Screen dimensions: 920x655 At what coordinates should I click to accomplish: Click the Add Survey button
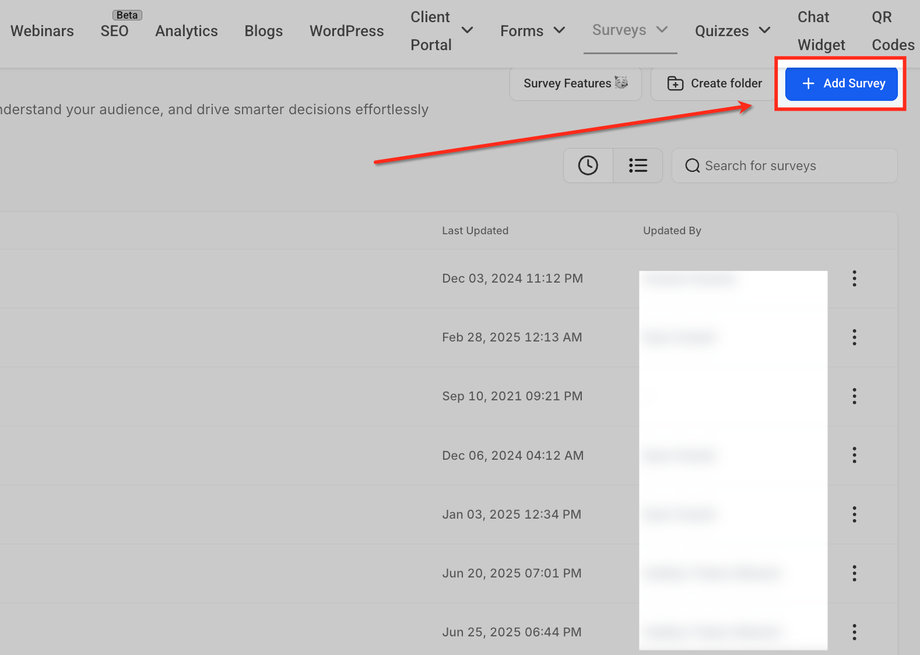point(842,83)
